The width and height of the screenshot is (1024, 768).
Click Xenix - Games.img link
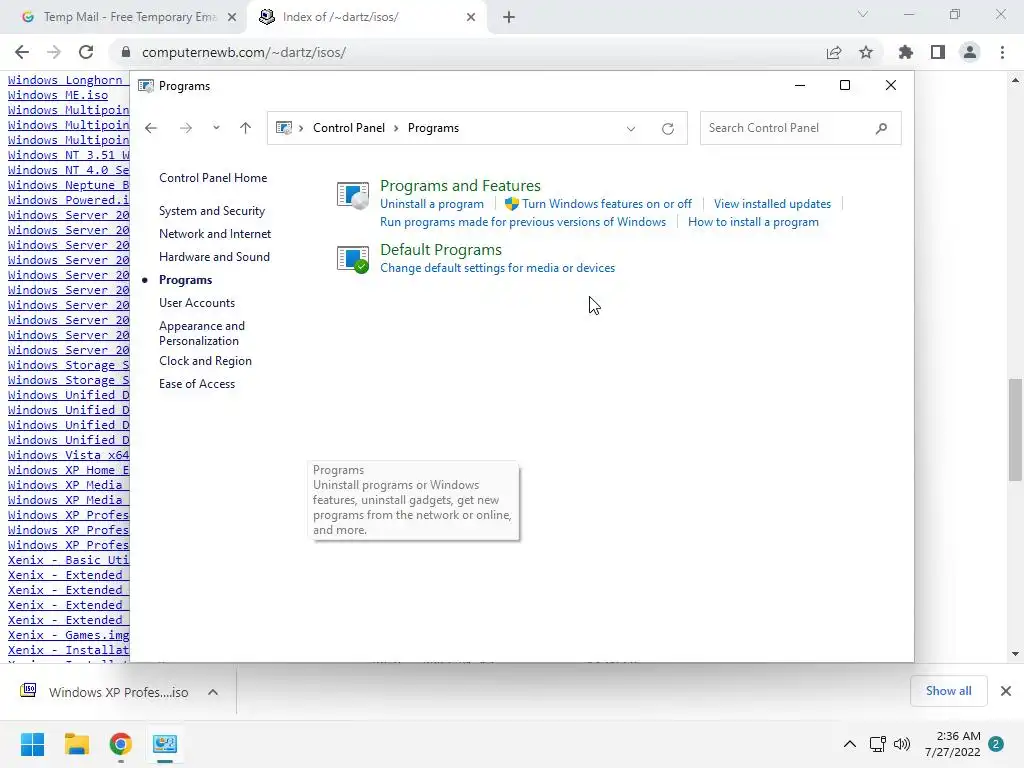click(x=69, y=635)
